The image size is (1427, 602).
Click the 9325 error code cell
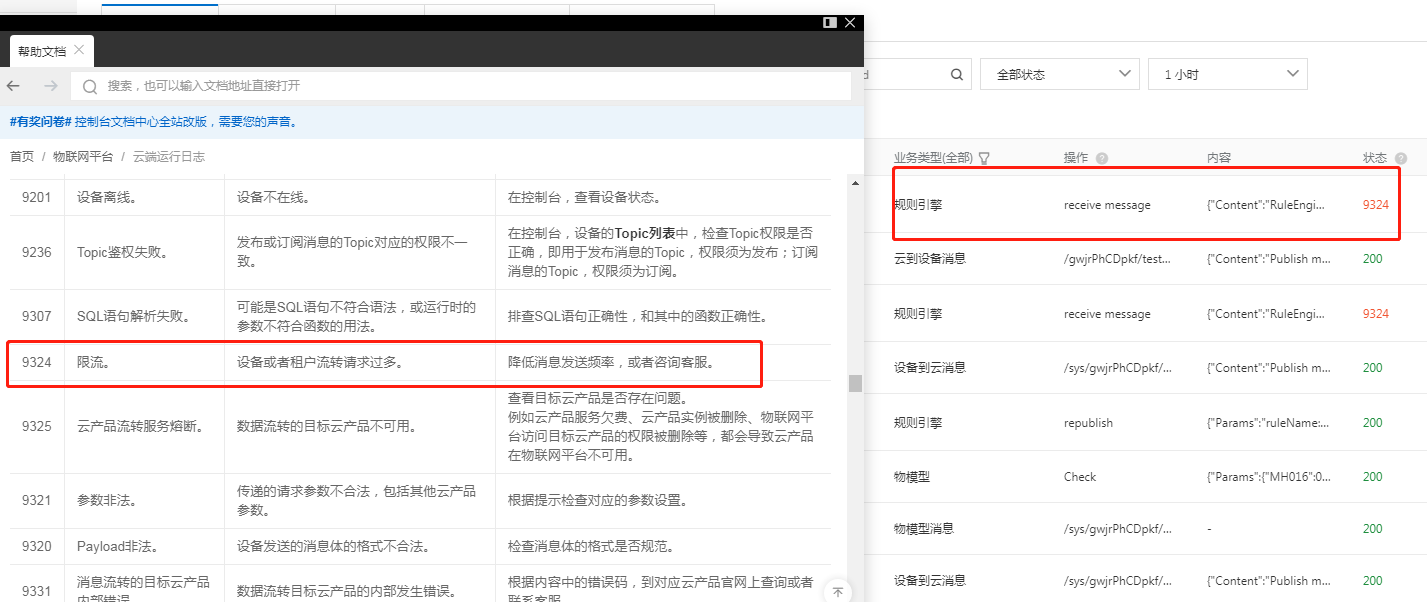36,427
